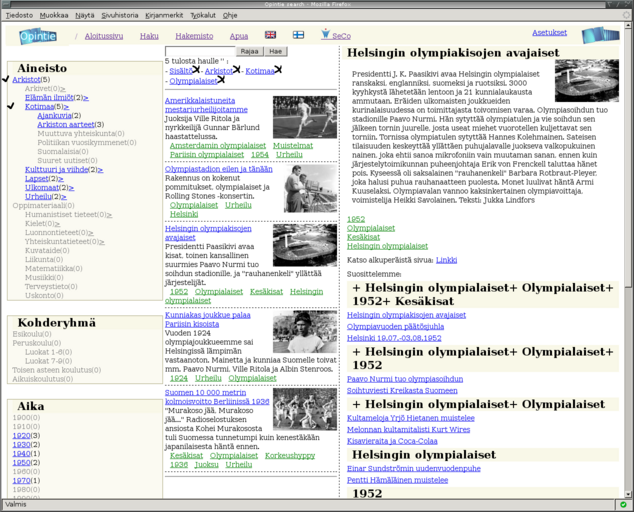
Task: Click the stadium photo in article detail
Action: 587,80
